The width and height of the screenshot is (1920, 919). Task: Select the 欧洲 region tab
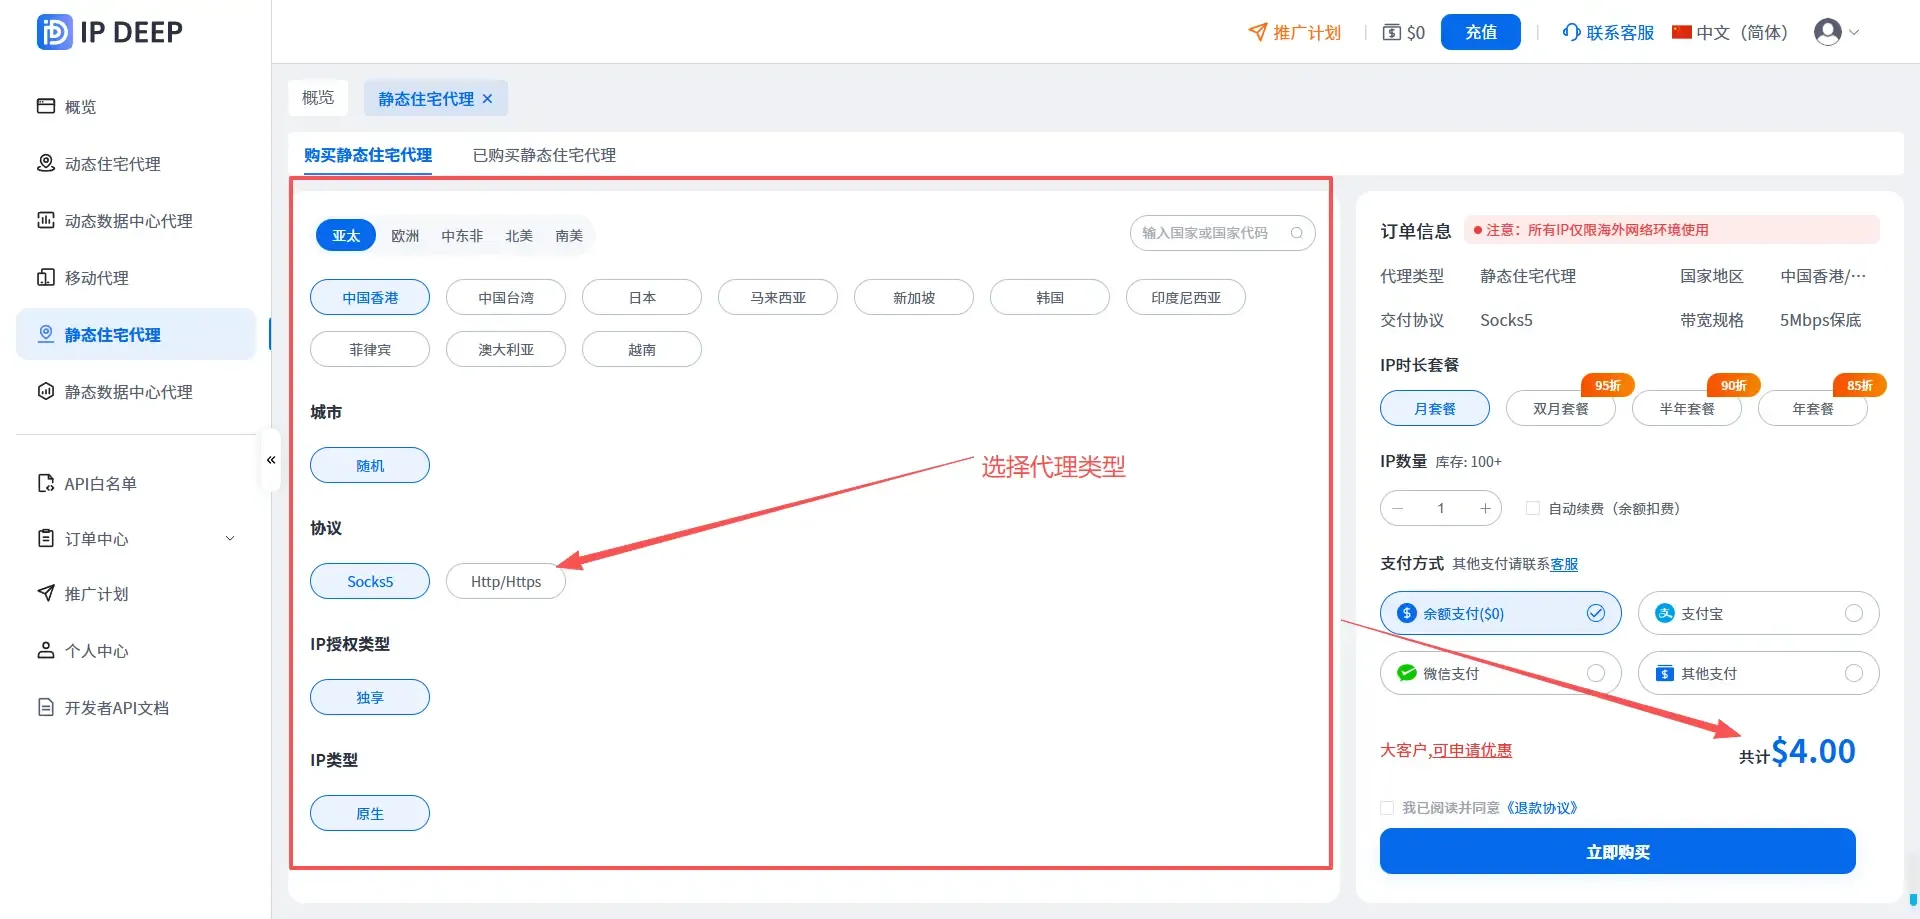(405, 236)
